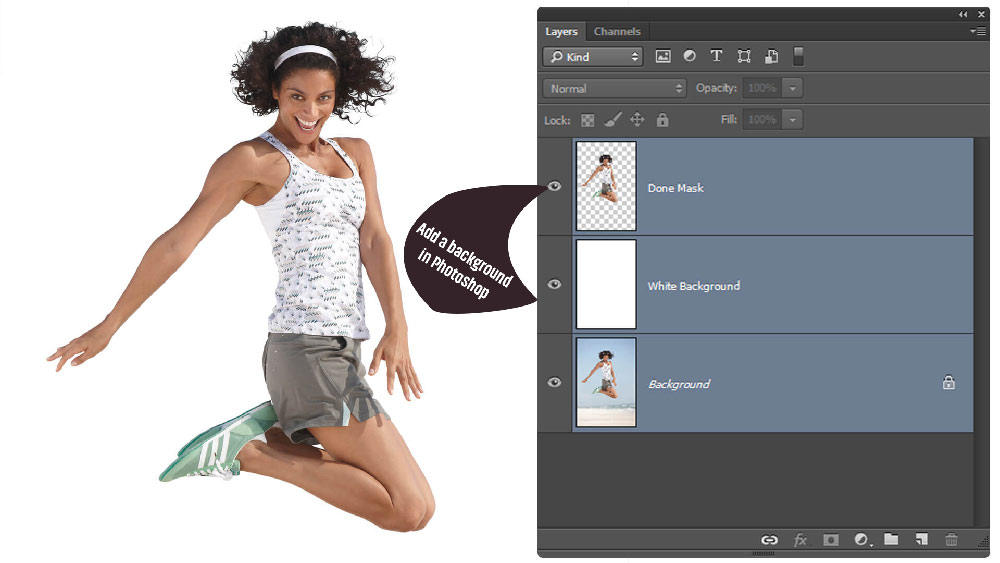Filter layers by pixel layer icon
This screenshot has width=1000, height=563.
(663, 56)
